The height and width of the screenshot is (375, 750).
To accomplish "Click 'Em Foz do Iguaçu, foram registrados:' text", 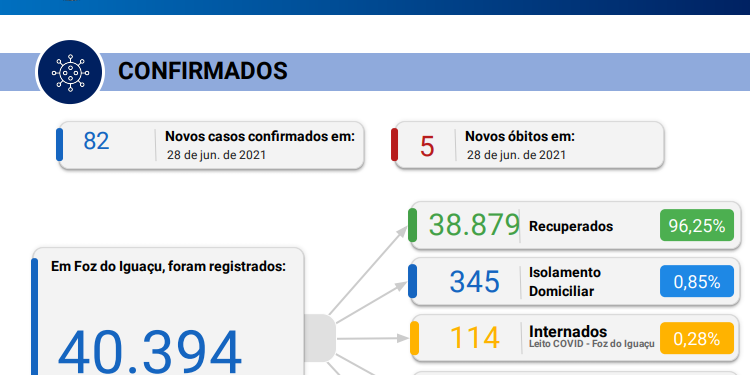I will pyautogui.click(x=168, y=267).
